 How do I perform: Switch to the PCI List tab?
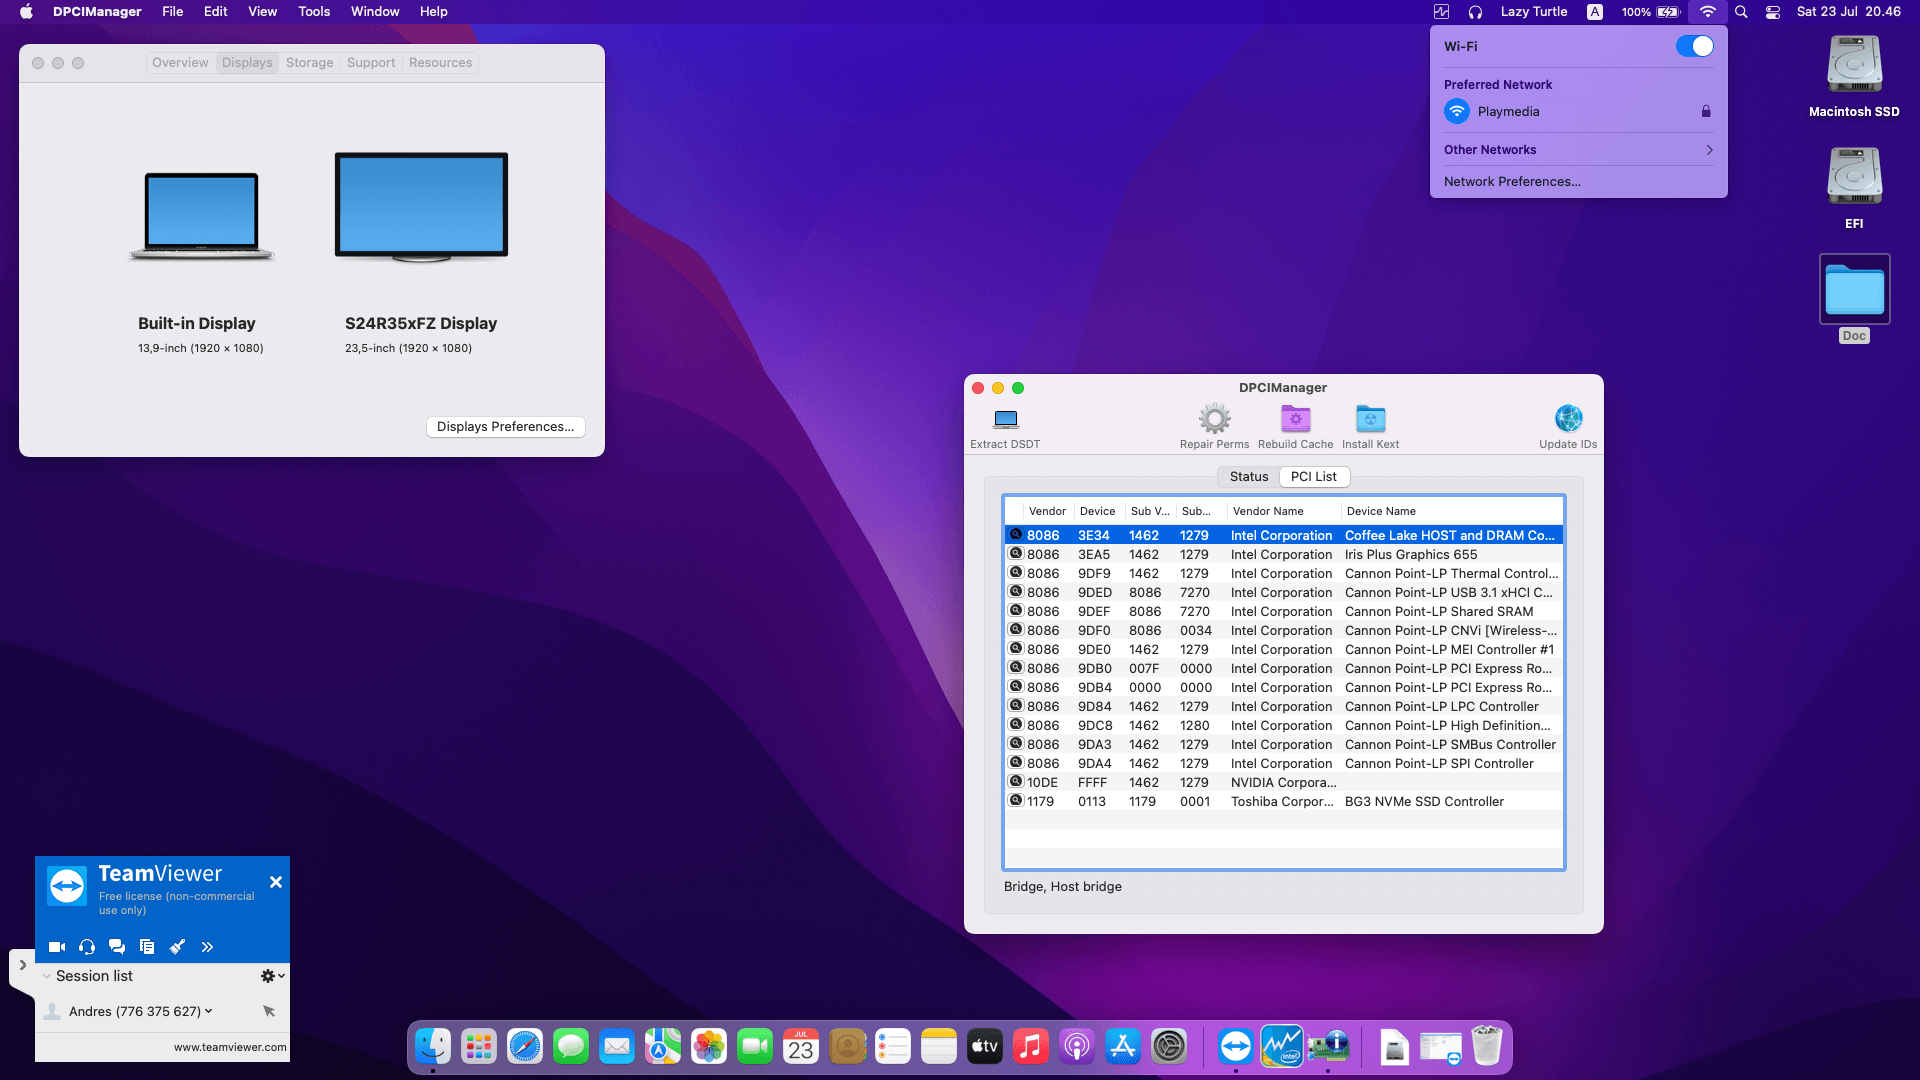1313,477
